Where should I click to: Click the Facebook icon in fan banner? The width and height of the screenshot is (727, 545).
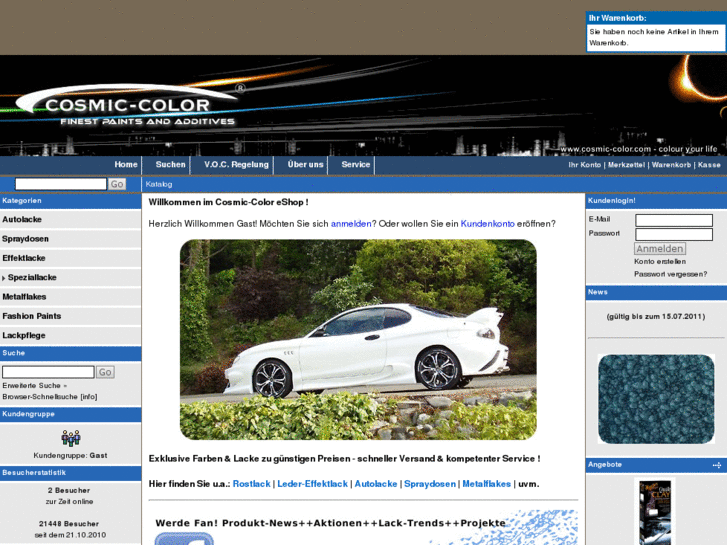[x=184, y=539]
